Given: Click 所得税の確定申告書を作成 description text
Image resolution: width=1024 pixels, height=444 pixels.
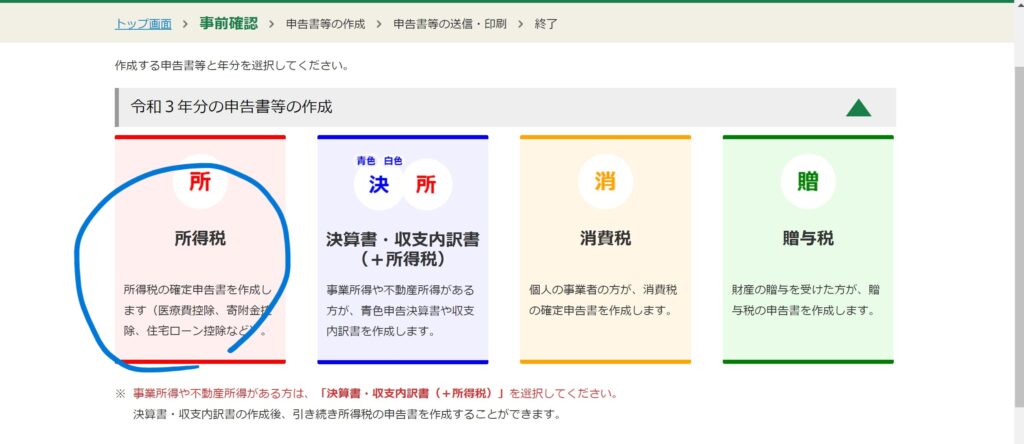Looking at the screenshot, I should coord(197,310).
